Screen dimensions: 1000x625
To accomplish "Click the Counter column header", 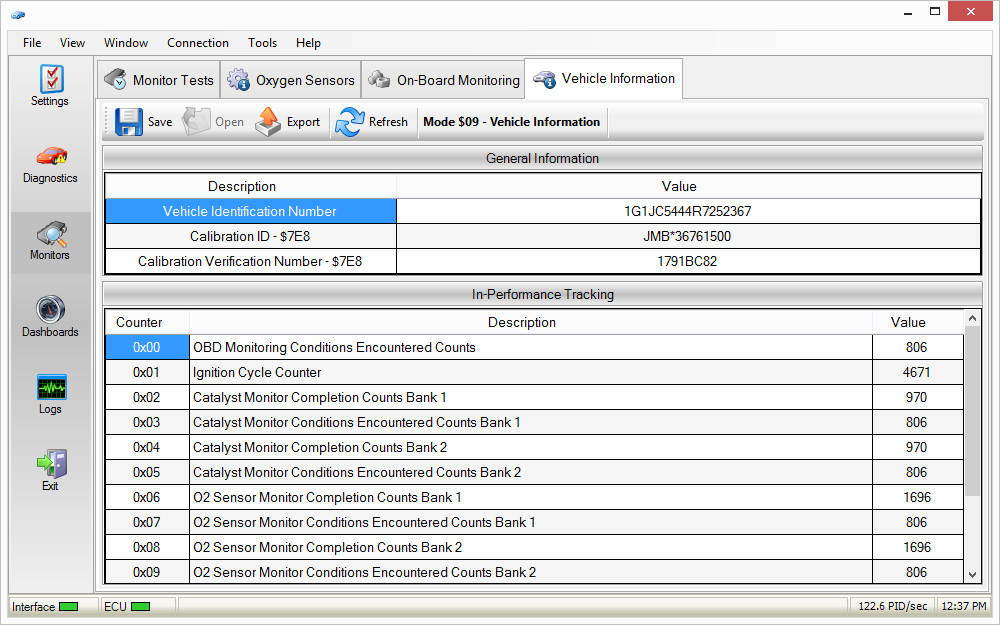I will [139, 322].
